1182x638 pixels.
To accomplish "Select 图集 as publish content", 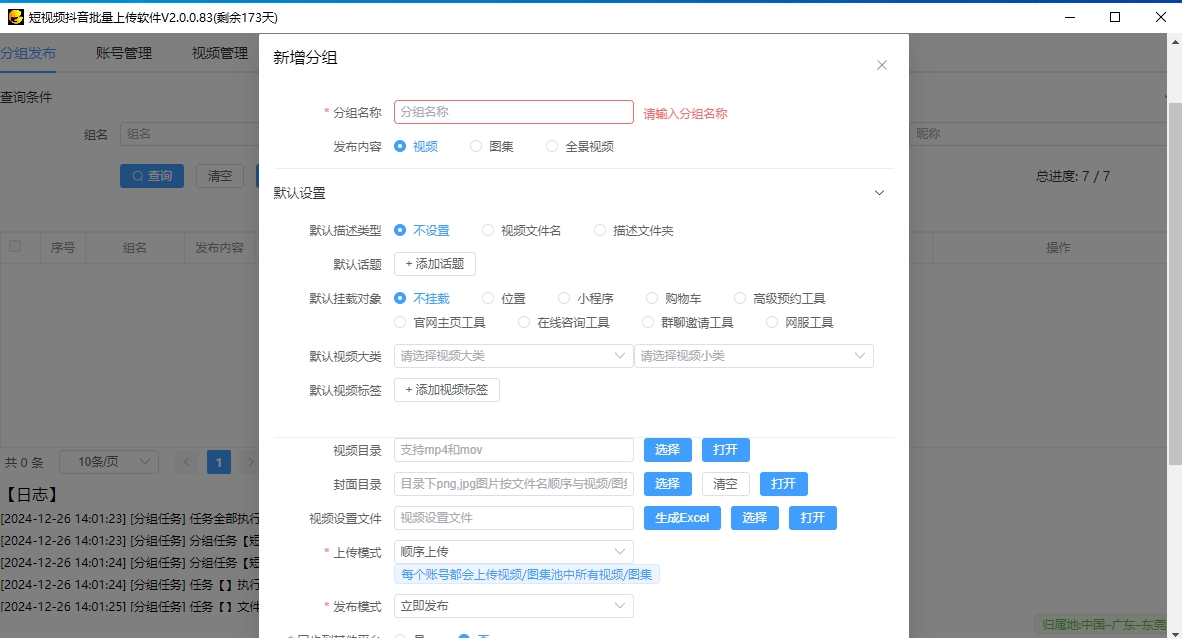I will [476, 146].
